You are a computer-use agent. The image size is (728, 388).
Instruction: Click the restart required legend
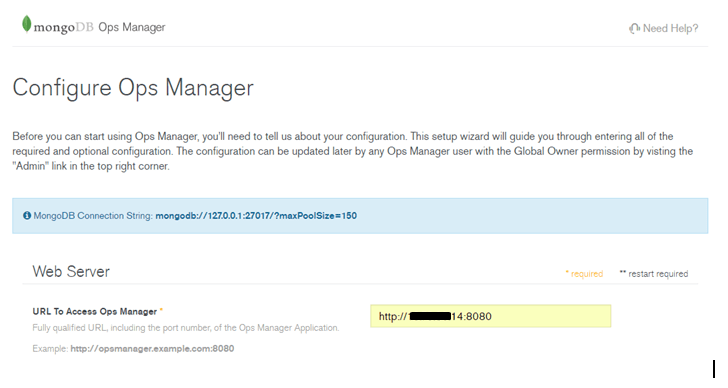[x=654, y=274]
